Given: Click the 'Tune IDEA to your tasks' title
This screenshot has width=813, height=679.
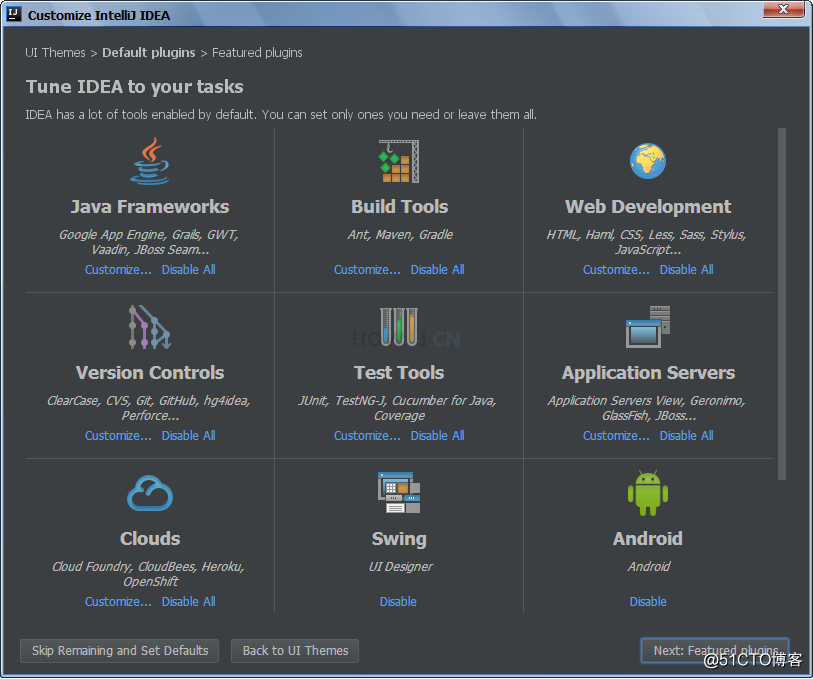Looking at the screenshot, I should (134, 87).
